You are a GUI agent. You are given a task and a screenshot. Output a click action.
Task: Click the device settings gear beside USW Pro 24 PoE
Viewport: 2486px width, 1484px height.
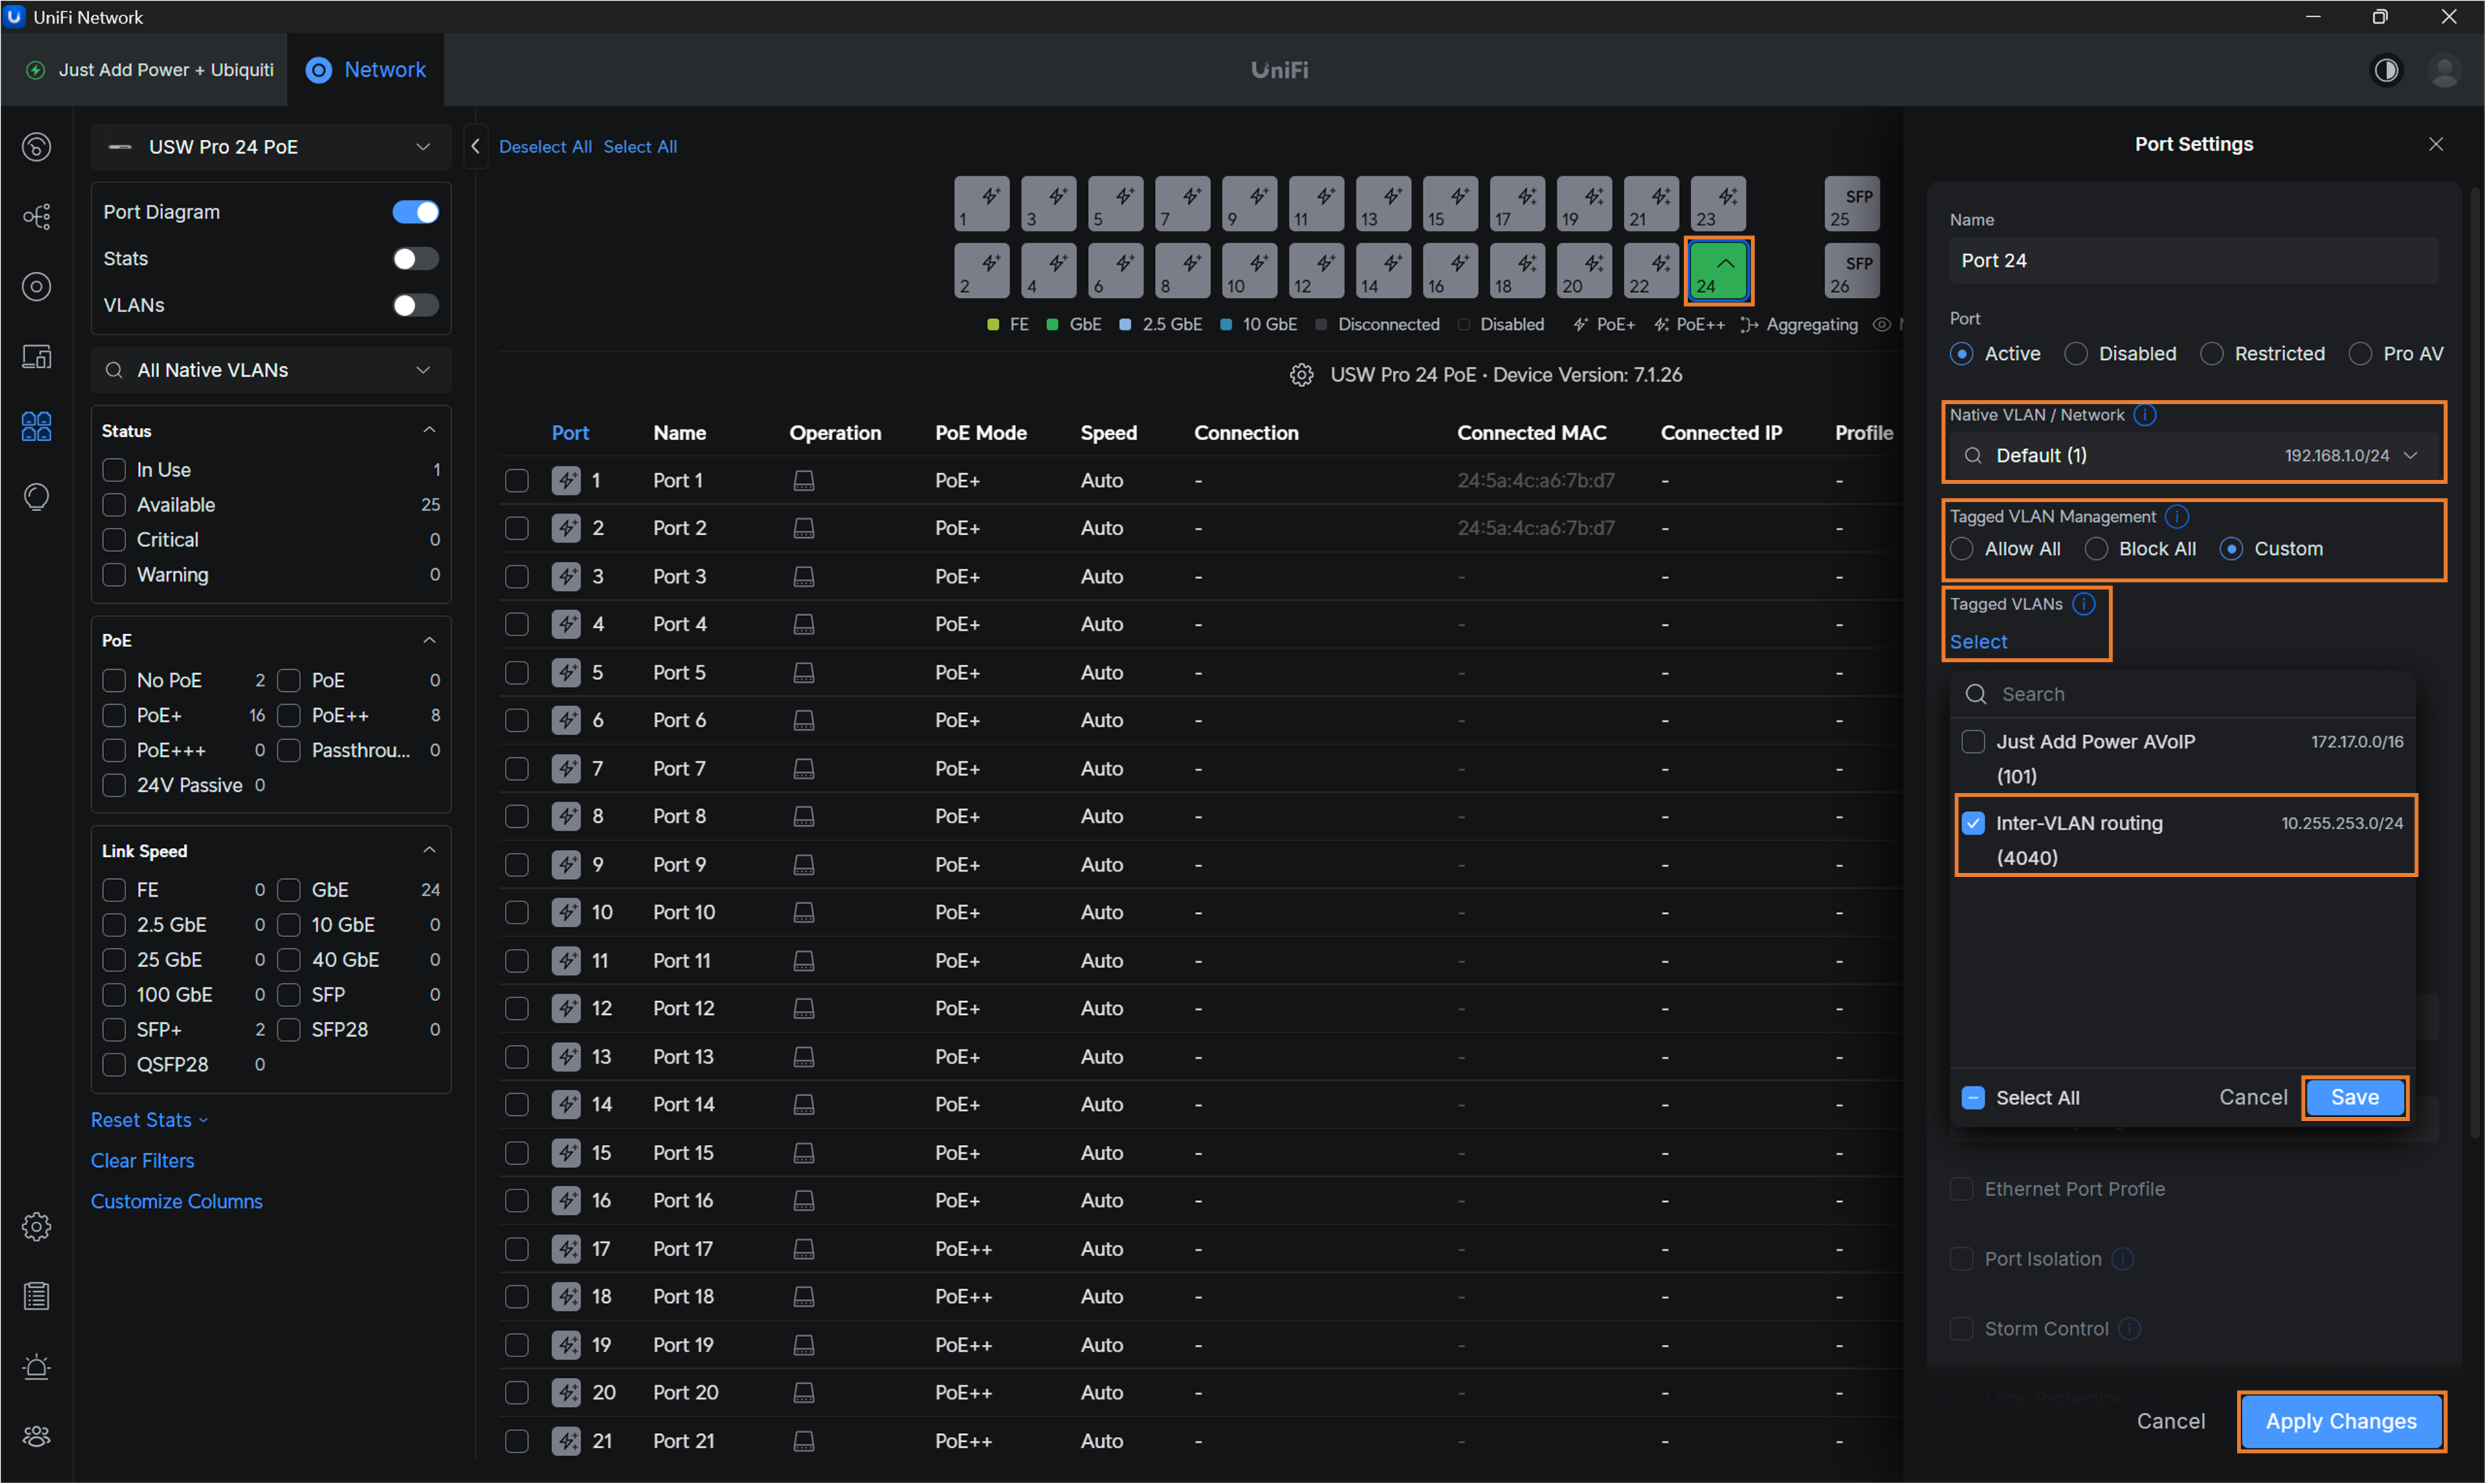[x=1301, y=375]
